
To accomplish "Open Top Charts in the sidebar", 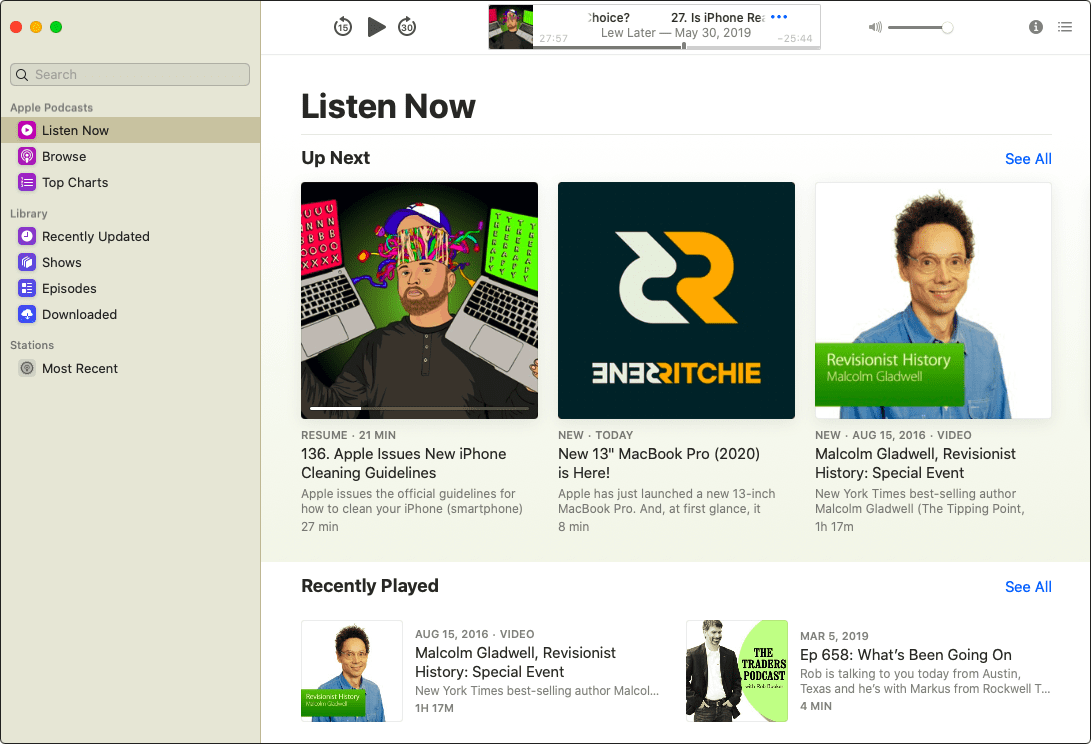I will [x=130, y=182].
